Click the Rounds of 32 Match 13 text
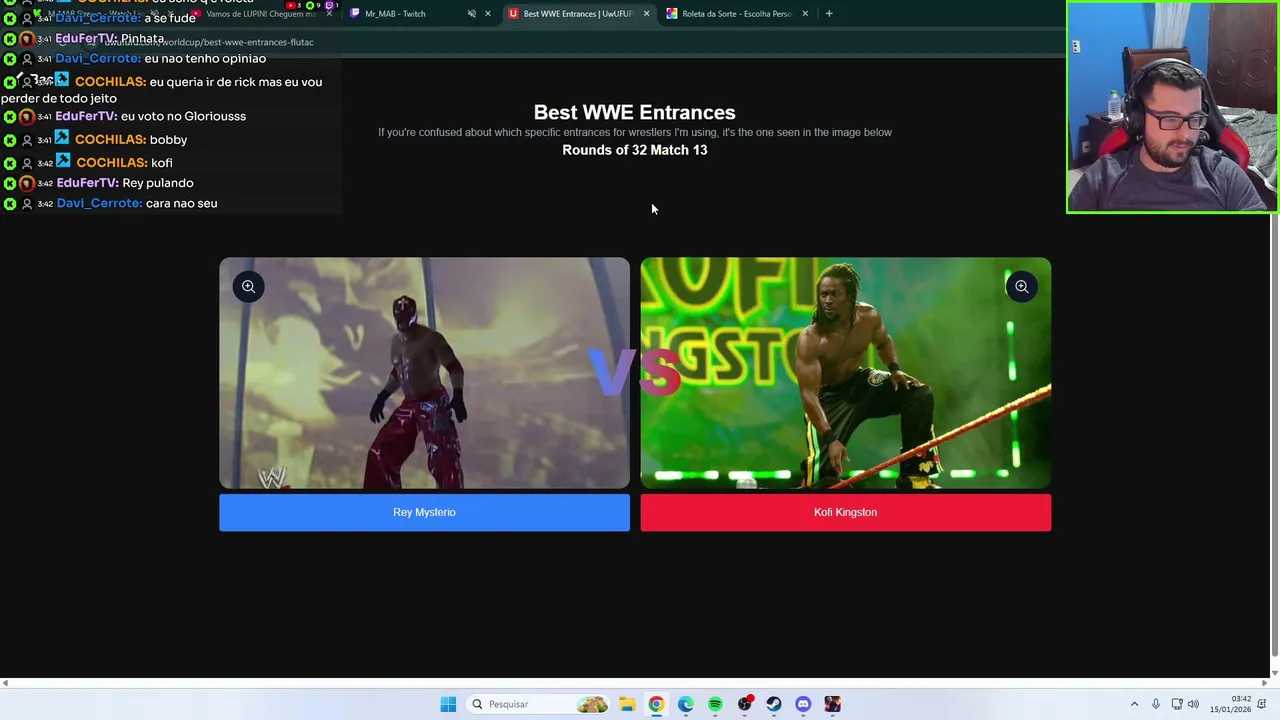 634,150
